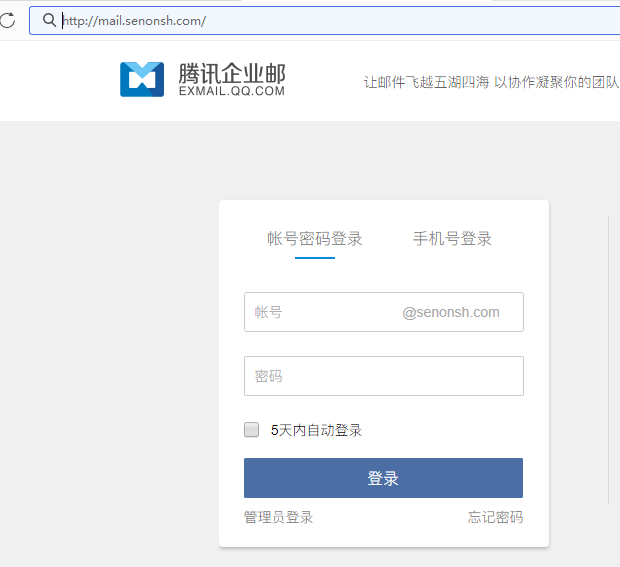The height and width of the screenshot is (567, 620).
Task: Click the @senonsh.com domain suffix
Action: click(x=451, y=312)
